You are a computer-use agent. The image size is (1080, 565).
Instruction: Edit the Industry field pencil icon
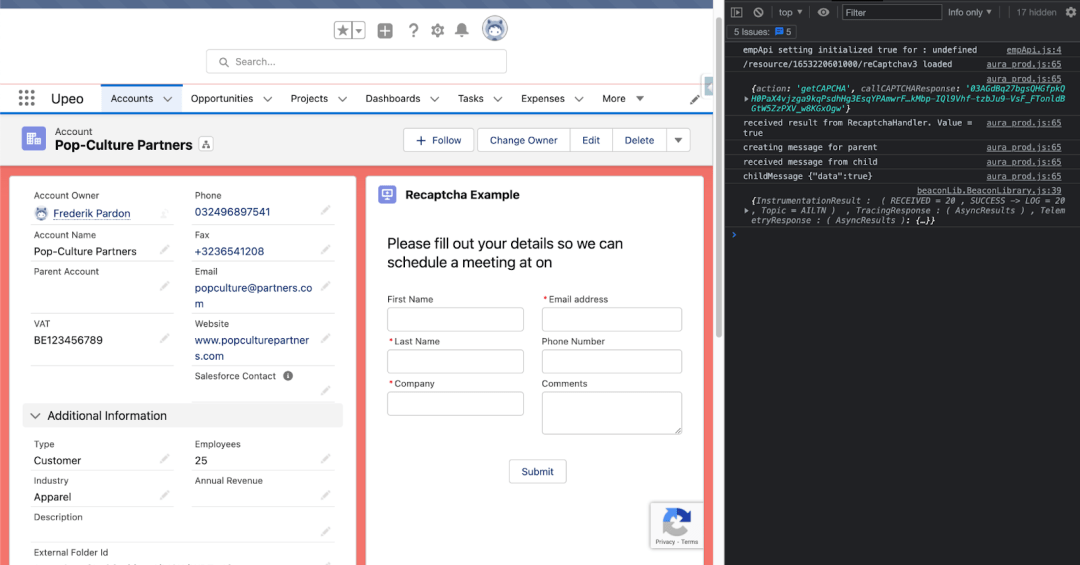click(x=165, y=495)
